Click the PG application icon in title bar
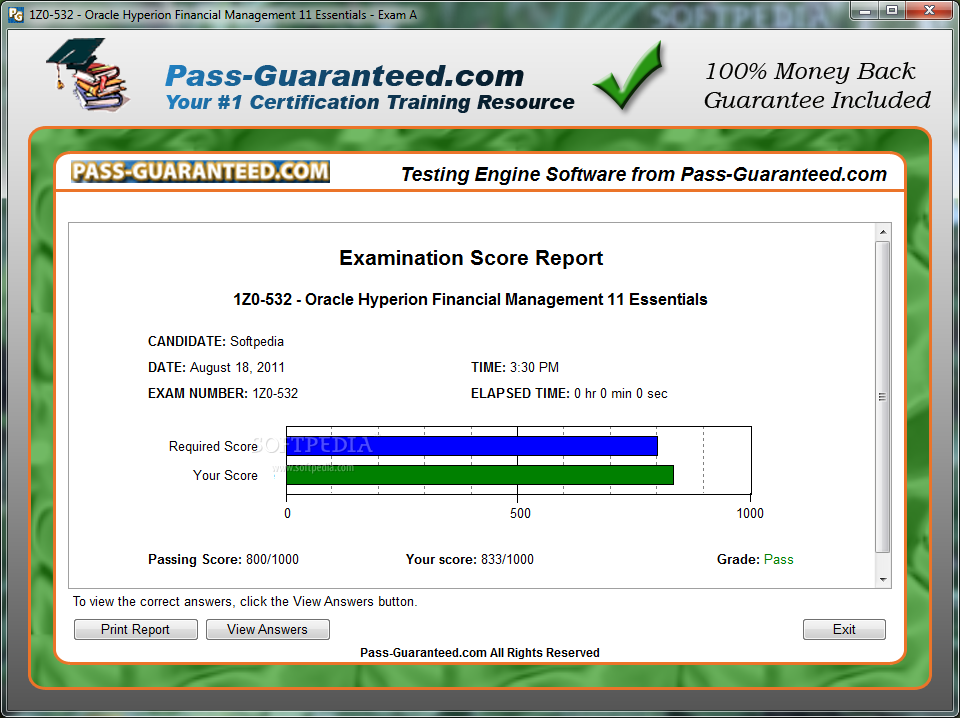 pyautogui.click(x=17, y=15)
